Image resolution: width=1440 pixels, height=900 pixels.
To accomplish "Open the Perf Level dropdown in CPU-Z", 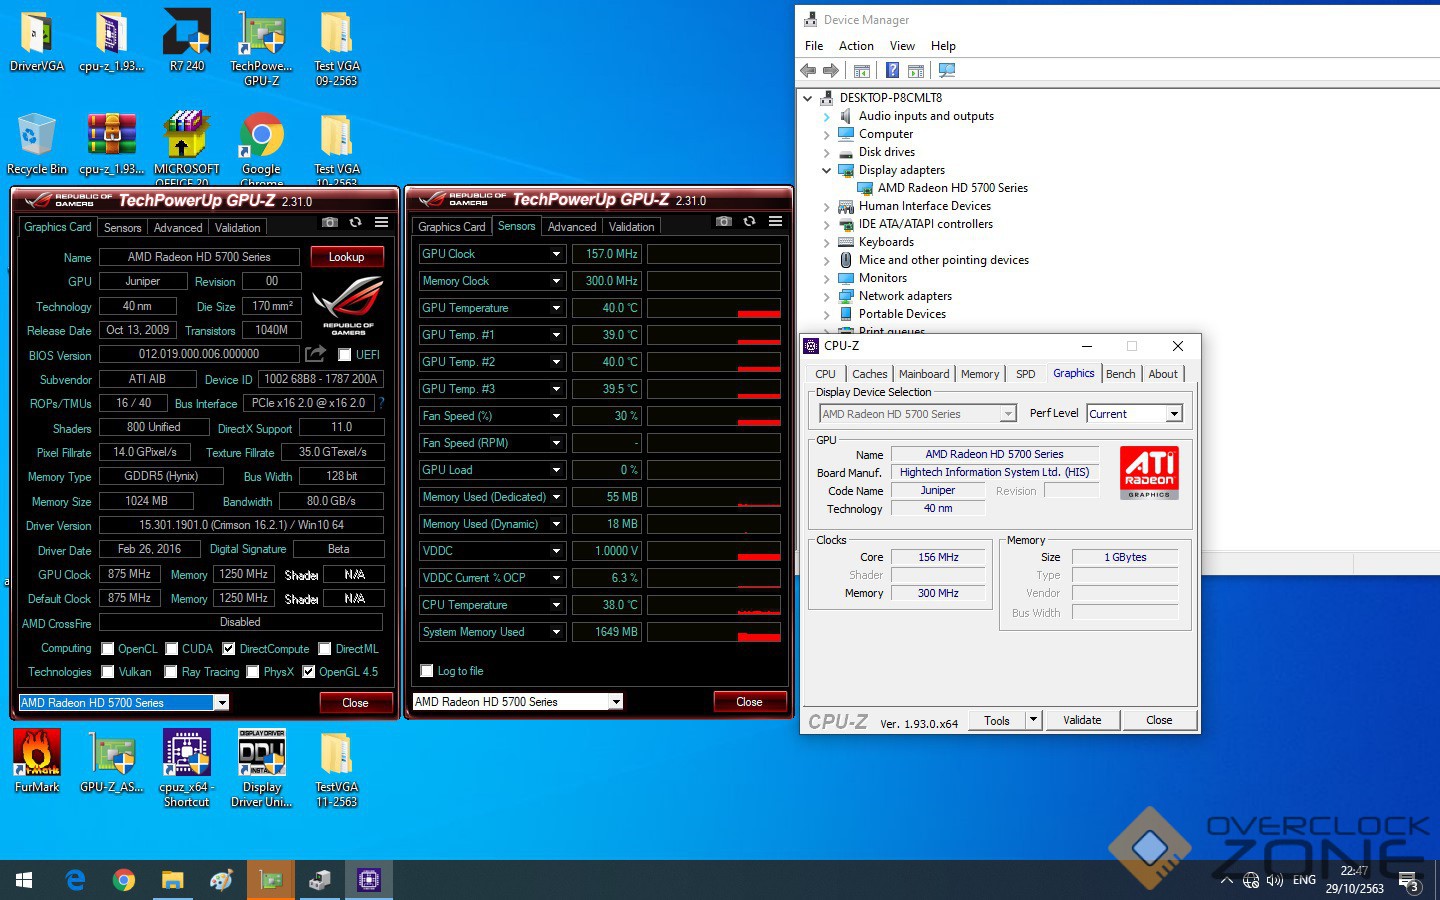I will click(1174, 414).
